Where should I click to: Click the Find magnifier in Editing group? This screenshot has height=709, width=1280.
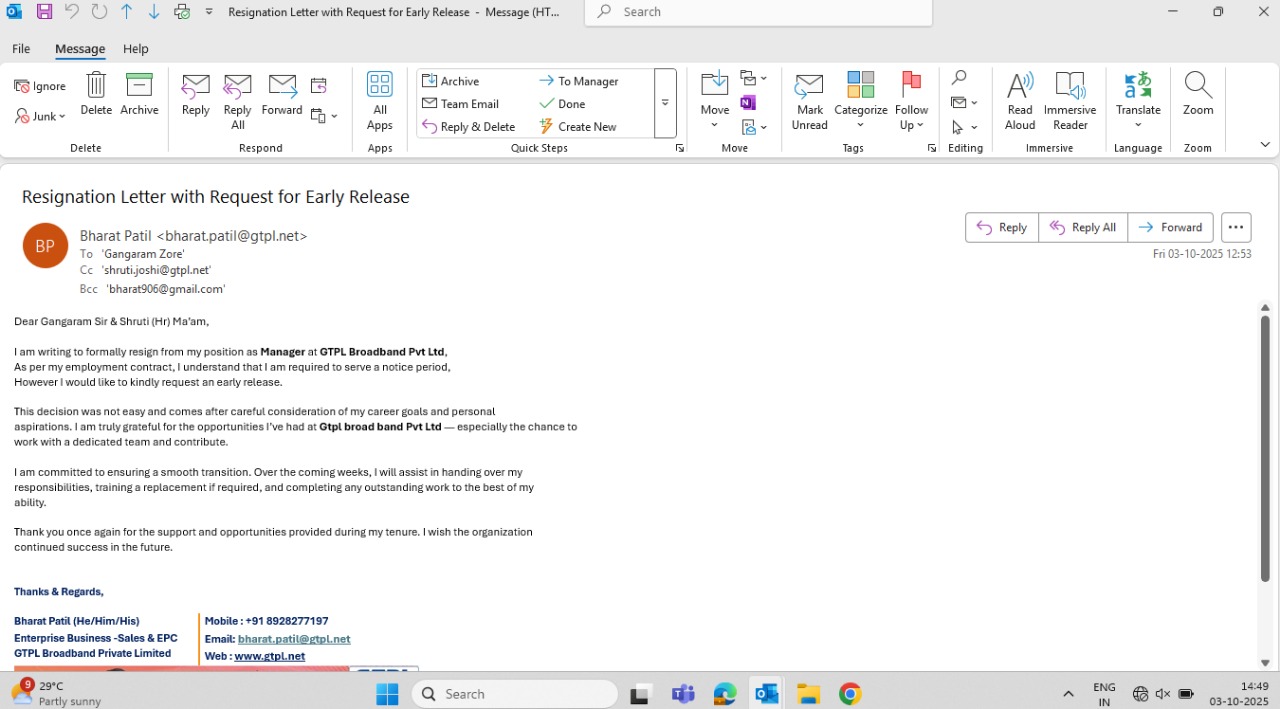959,78
